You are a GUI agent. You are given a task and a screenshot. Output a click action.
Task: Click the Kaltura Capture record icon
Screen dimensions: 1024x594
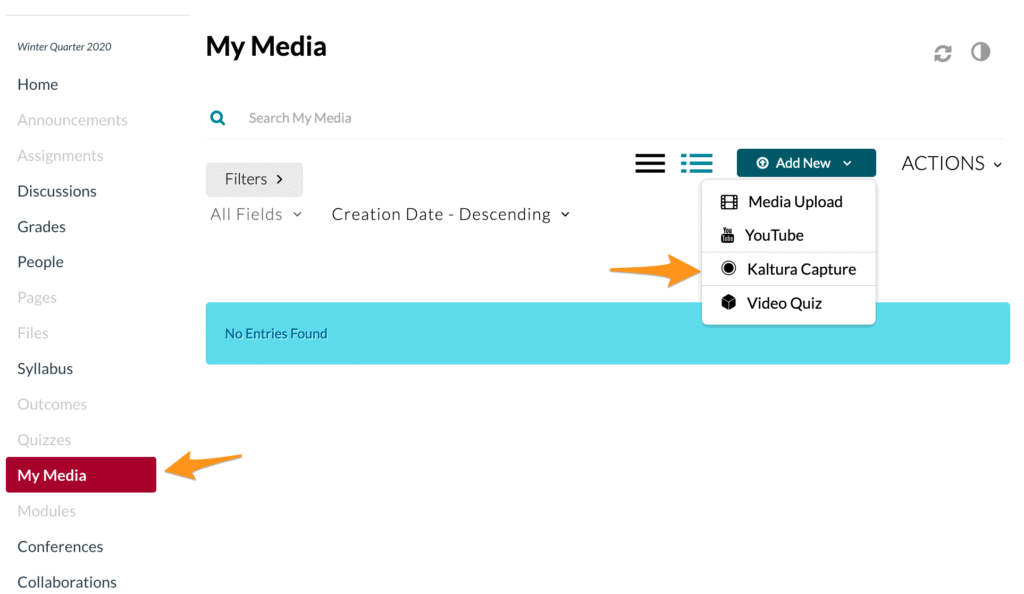pos(728,268)
